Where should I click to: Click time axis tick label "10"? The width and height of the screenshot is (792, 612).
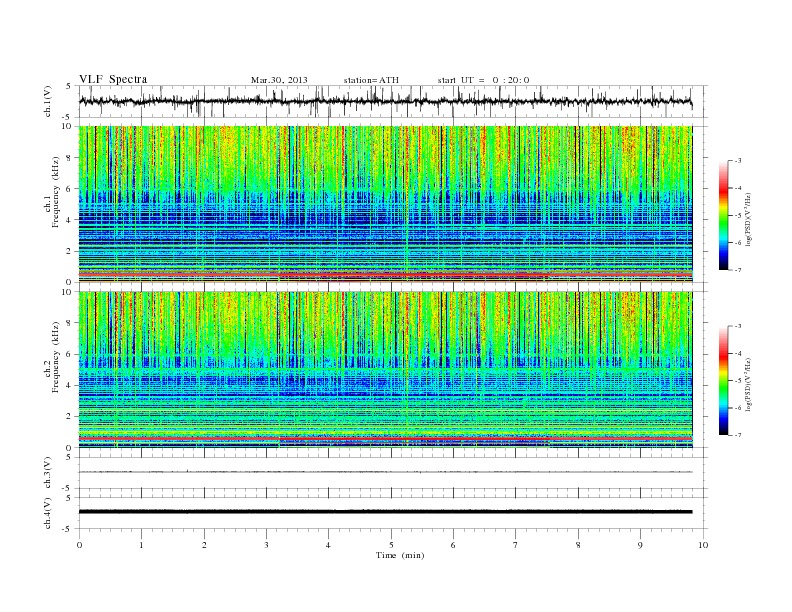703,545
